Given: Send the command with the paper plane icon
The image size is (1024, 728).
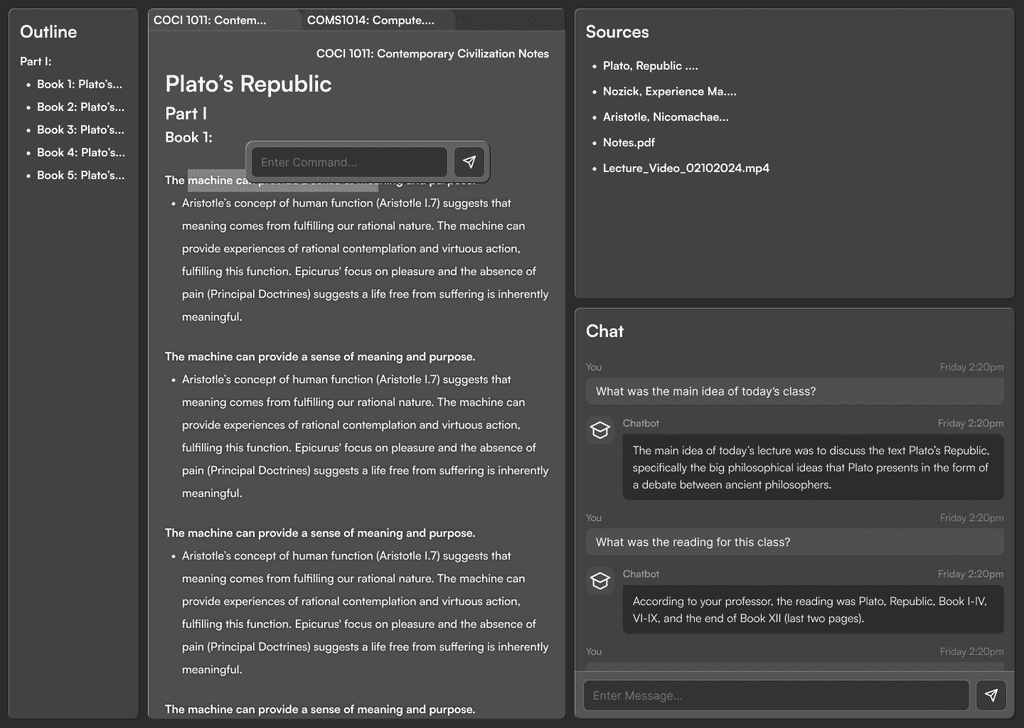Looking at the screenshot, I should click(469, 162).
